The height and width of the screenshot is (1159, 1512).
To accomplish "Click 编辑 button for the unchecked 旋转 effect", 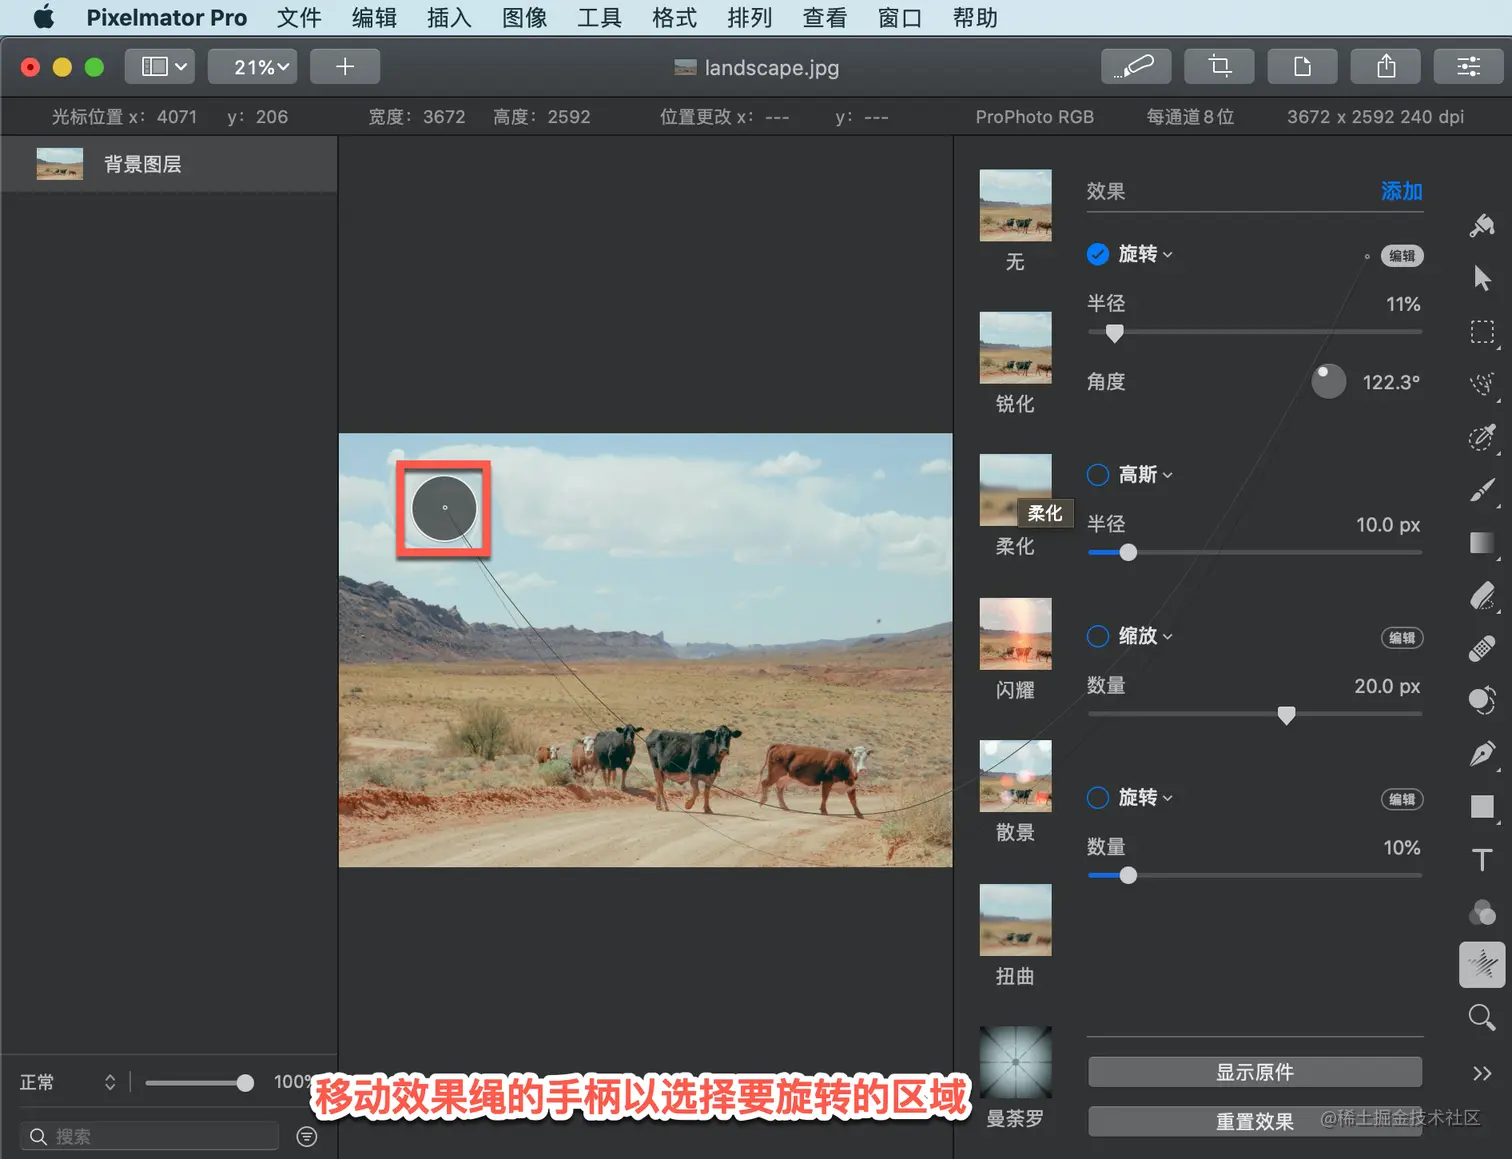I will [x=1402, y=799].
